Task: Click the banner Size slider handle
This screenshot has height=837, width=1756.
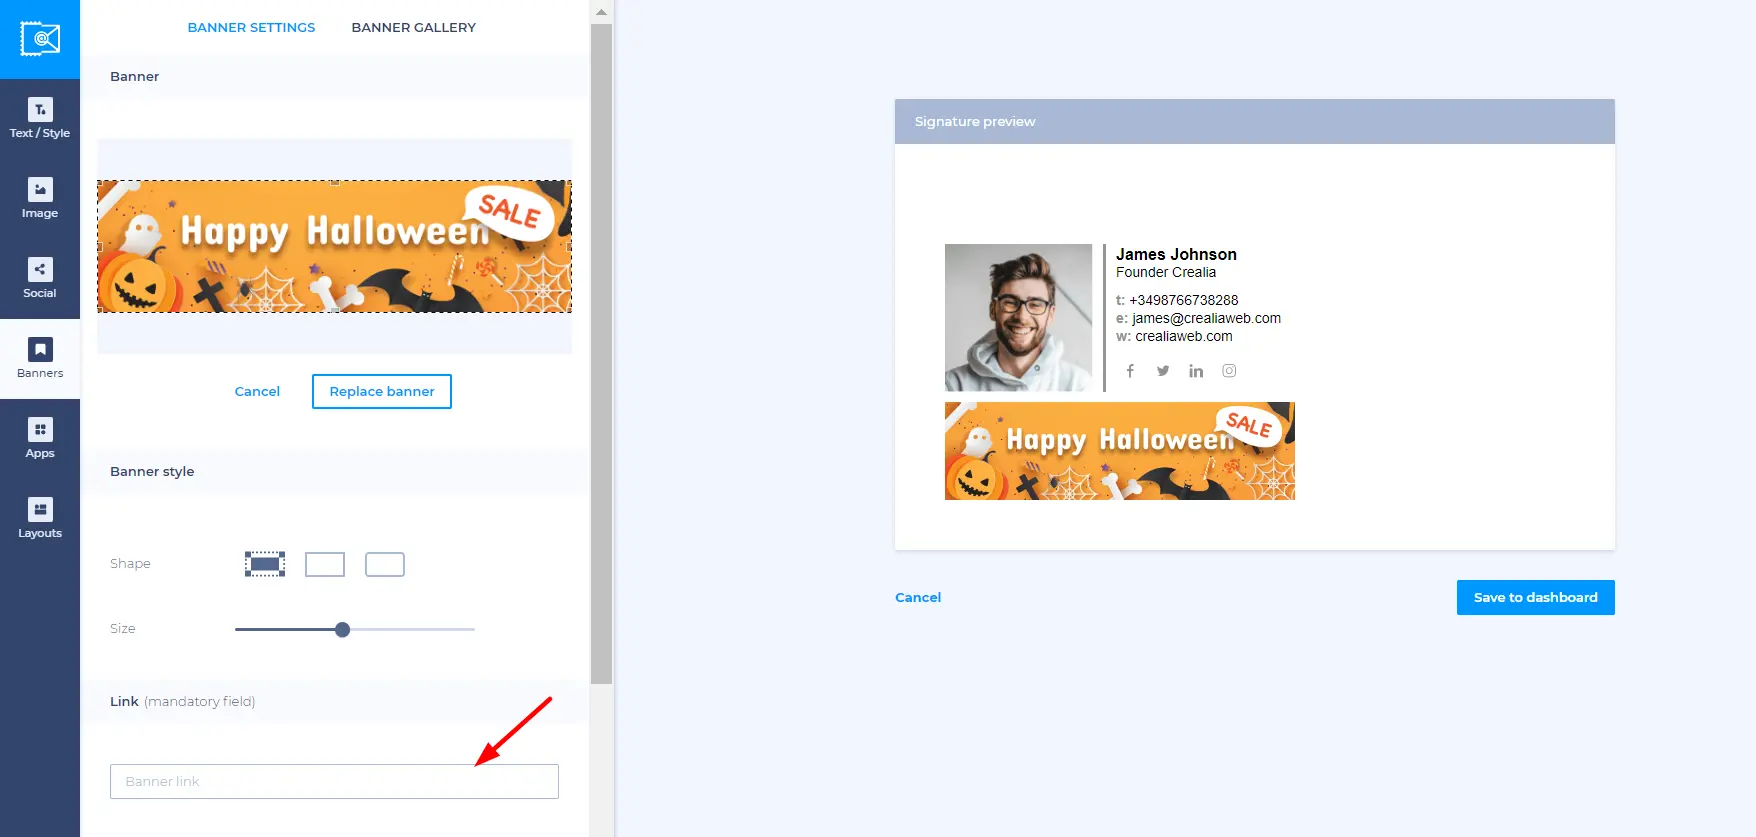Action: (343, 629)
